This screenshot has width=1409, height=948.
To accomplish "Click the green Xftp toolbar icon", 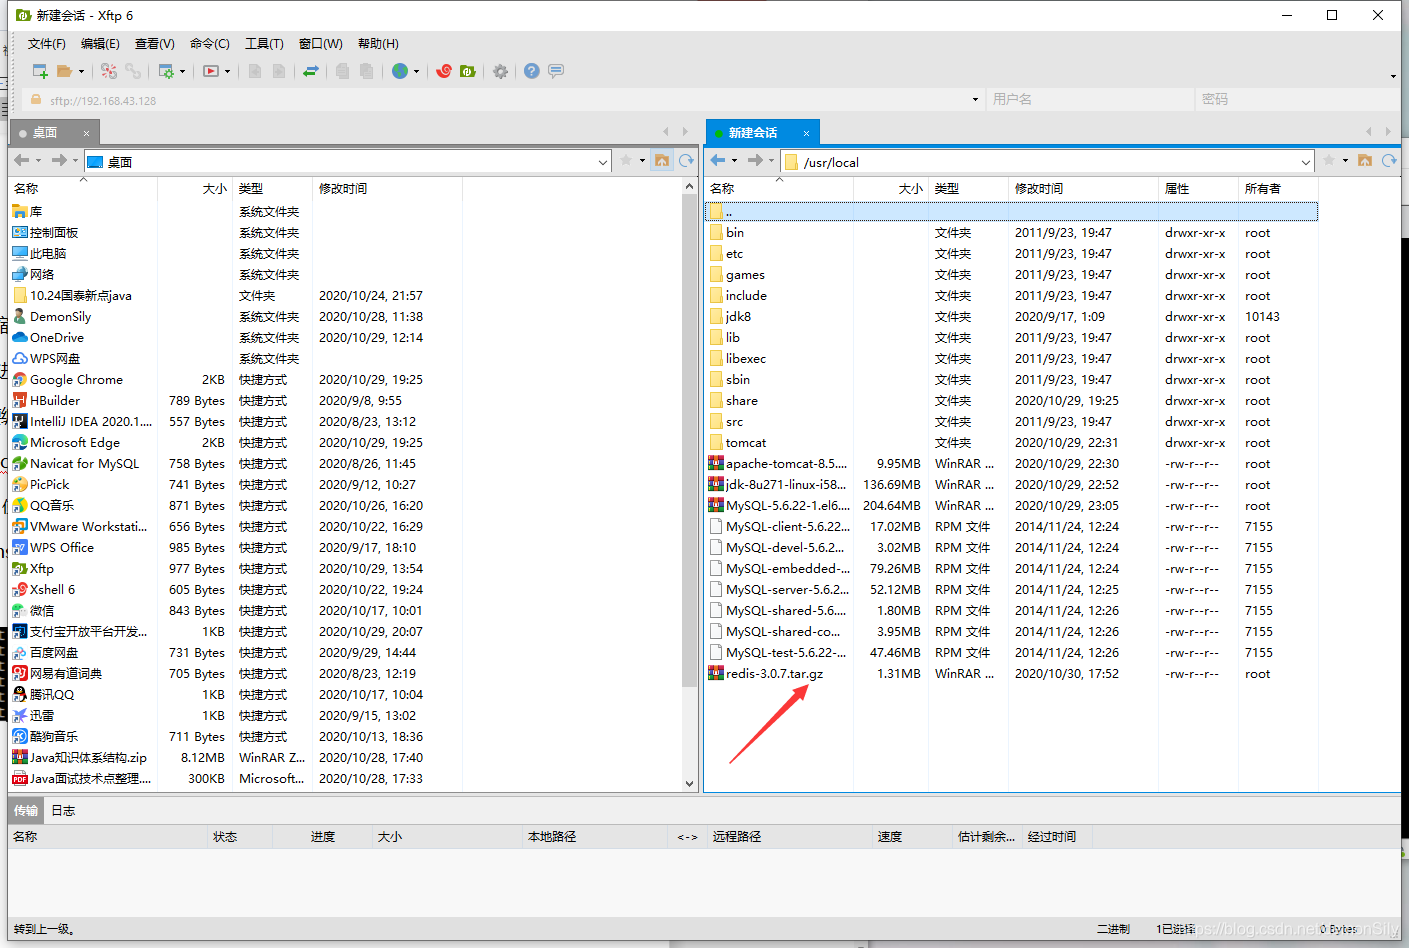I will [468, 71].
